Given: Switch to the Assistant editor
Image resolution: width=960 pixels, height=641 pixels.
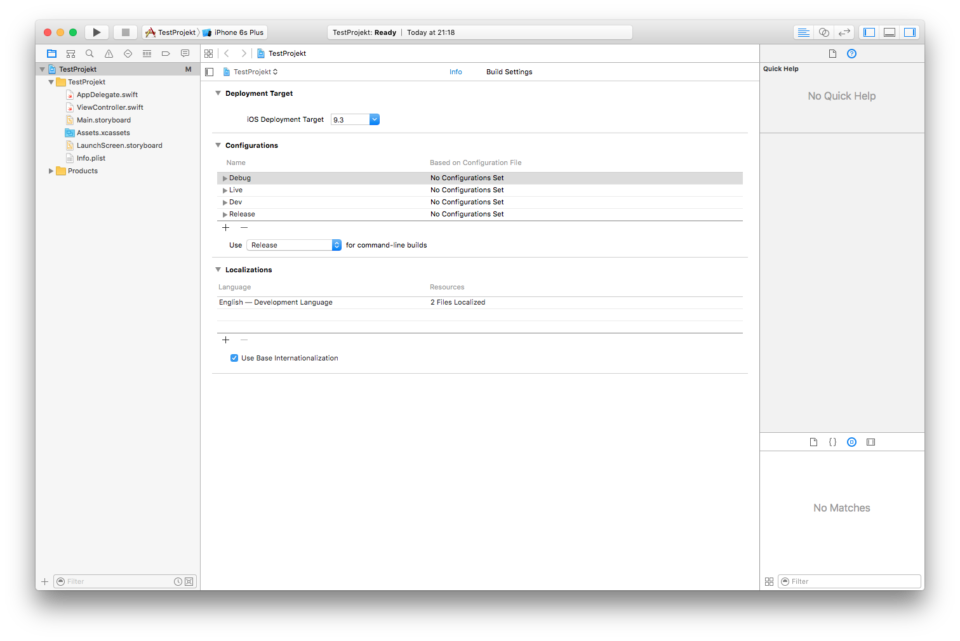Looking at the screenshot, I should (x=823, y=32).
